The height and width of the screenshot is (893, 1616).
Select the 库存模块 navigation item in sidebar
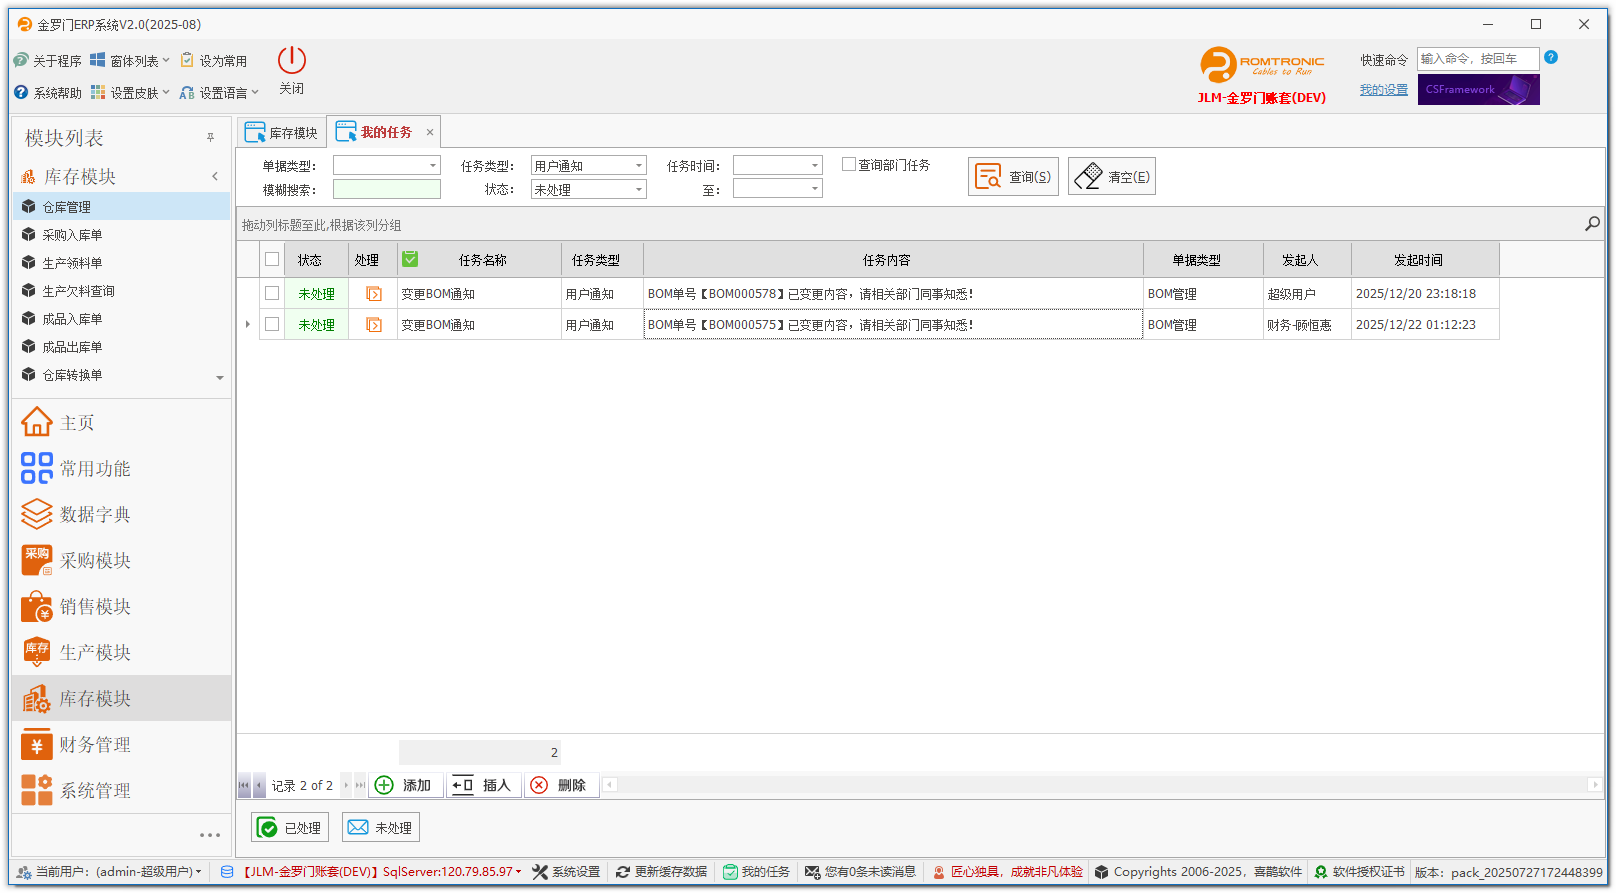[x=121, y=698]
